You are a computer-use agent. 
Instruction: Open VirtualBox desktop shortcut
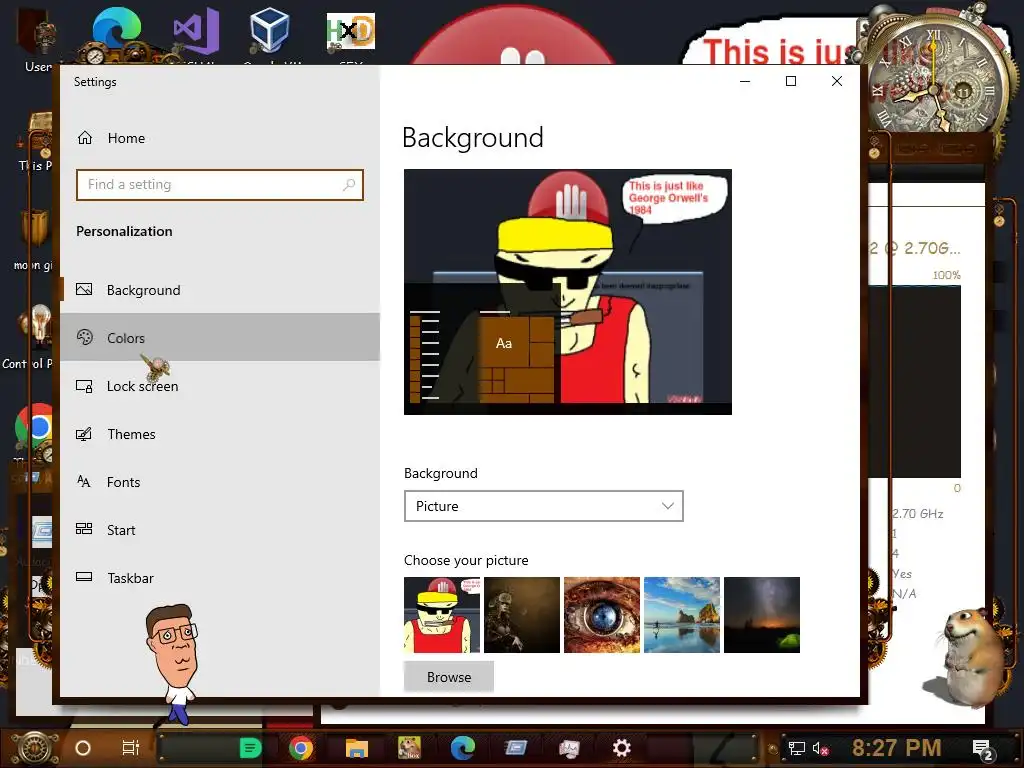[270, 36]
